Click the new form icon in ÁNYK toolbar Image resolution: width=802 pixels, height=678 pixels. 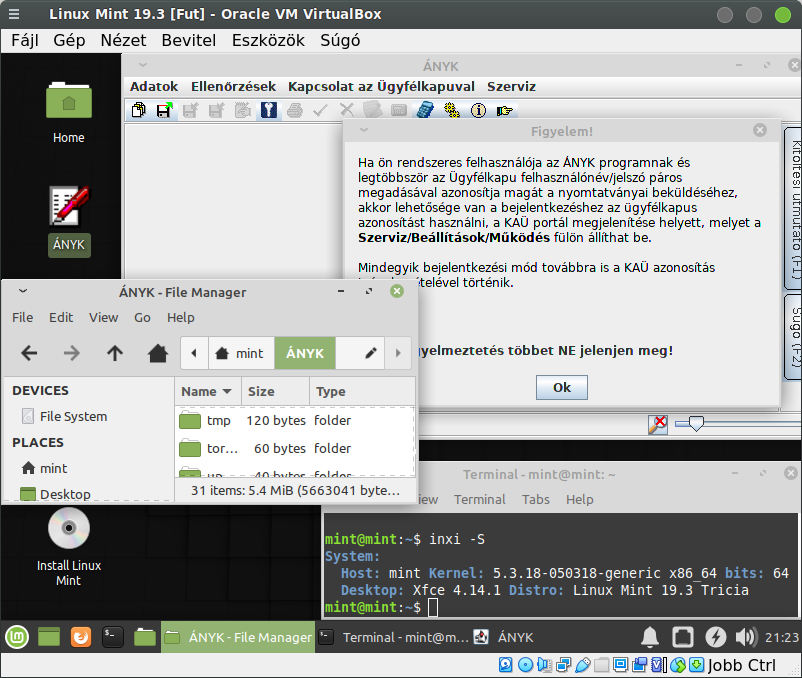[139, 110]
